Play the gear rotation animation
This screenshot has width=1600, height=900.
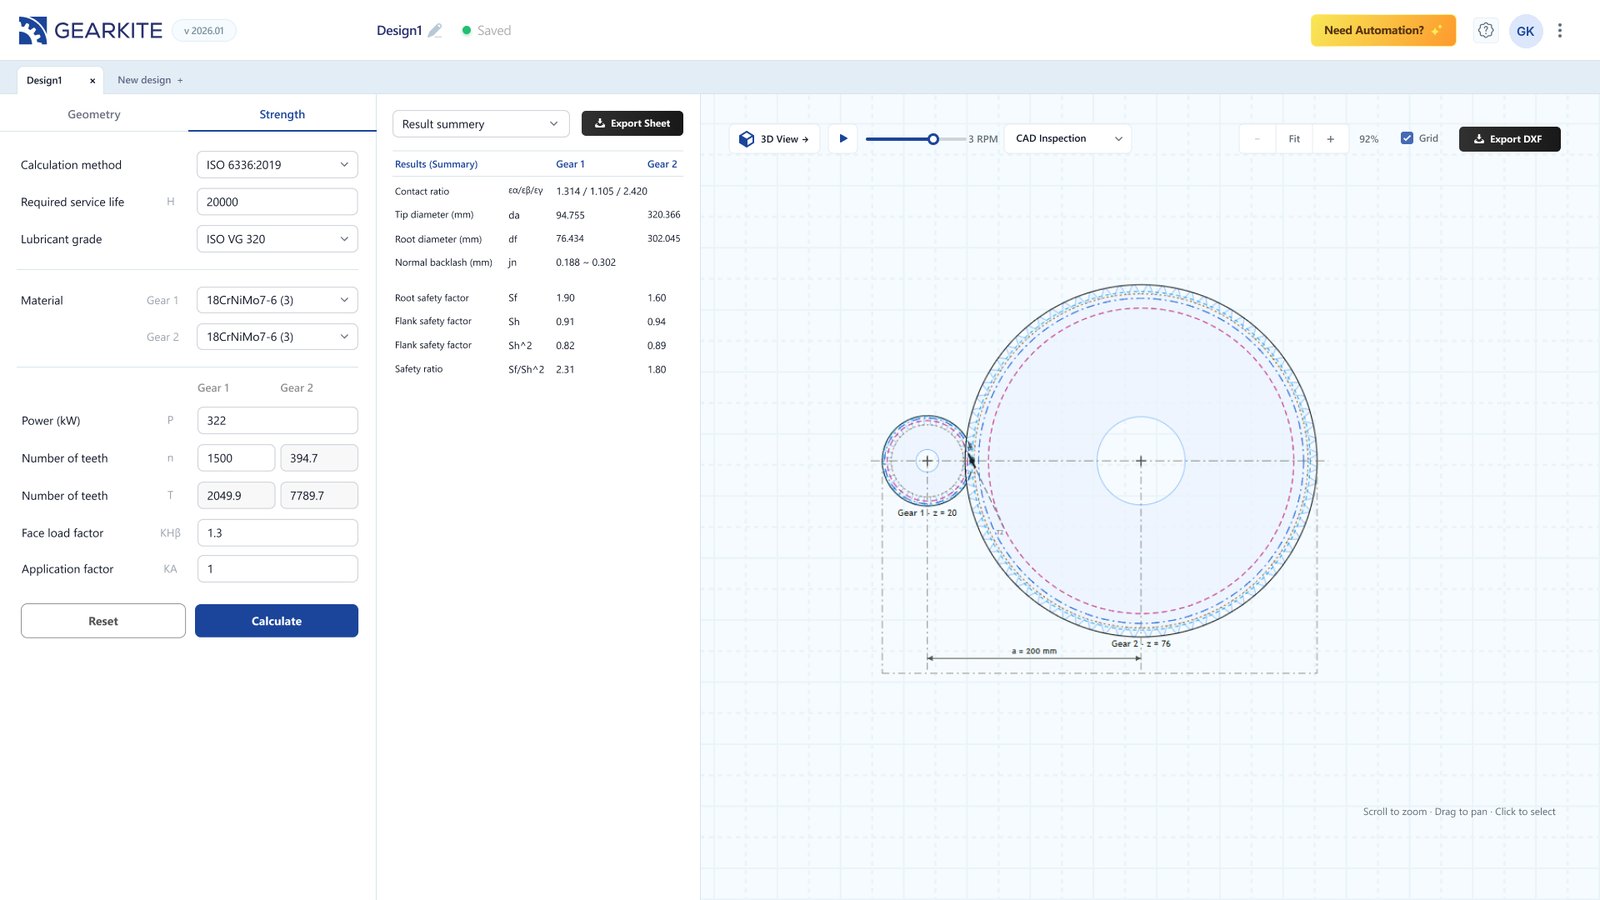[843, 139]
